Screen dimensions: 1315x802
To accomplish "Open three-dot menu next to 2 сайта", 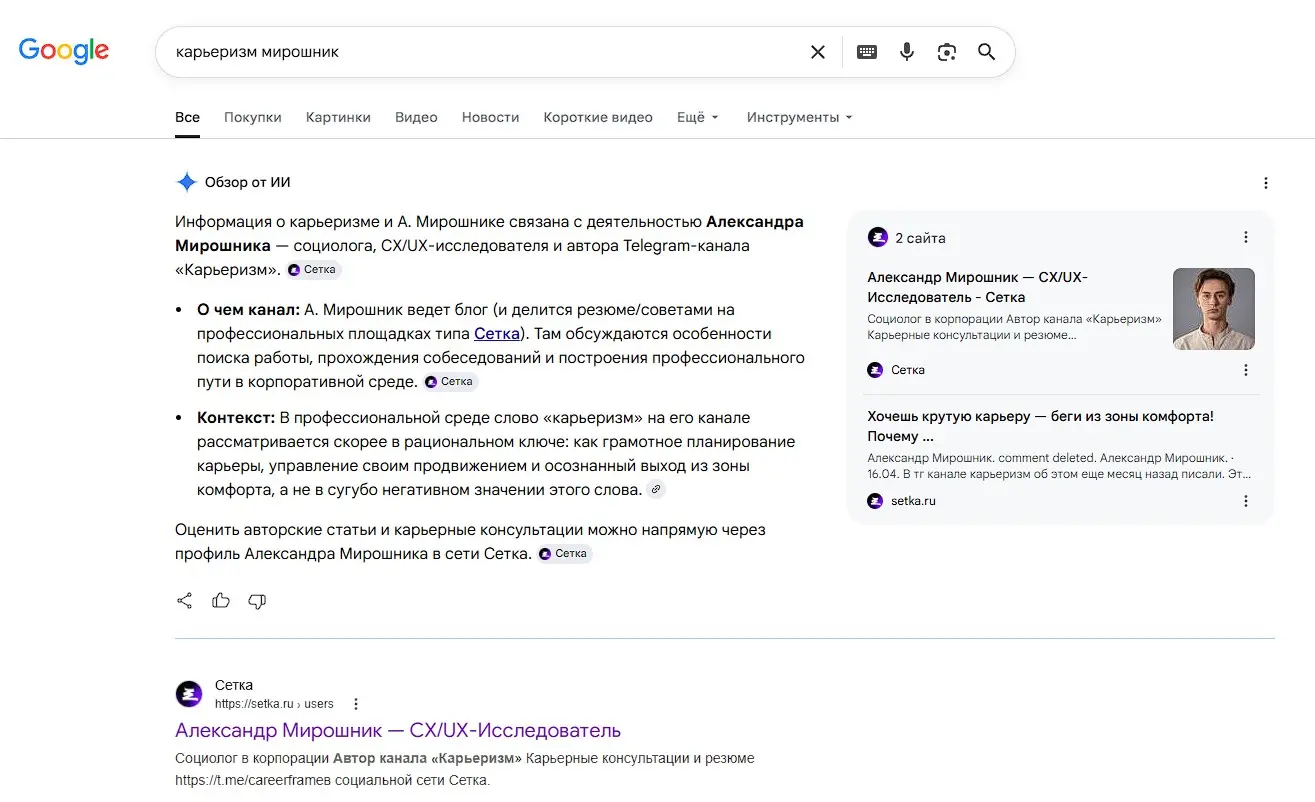I will click(x=1246, y=237).
